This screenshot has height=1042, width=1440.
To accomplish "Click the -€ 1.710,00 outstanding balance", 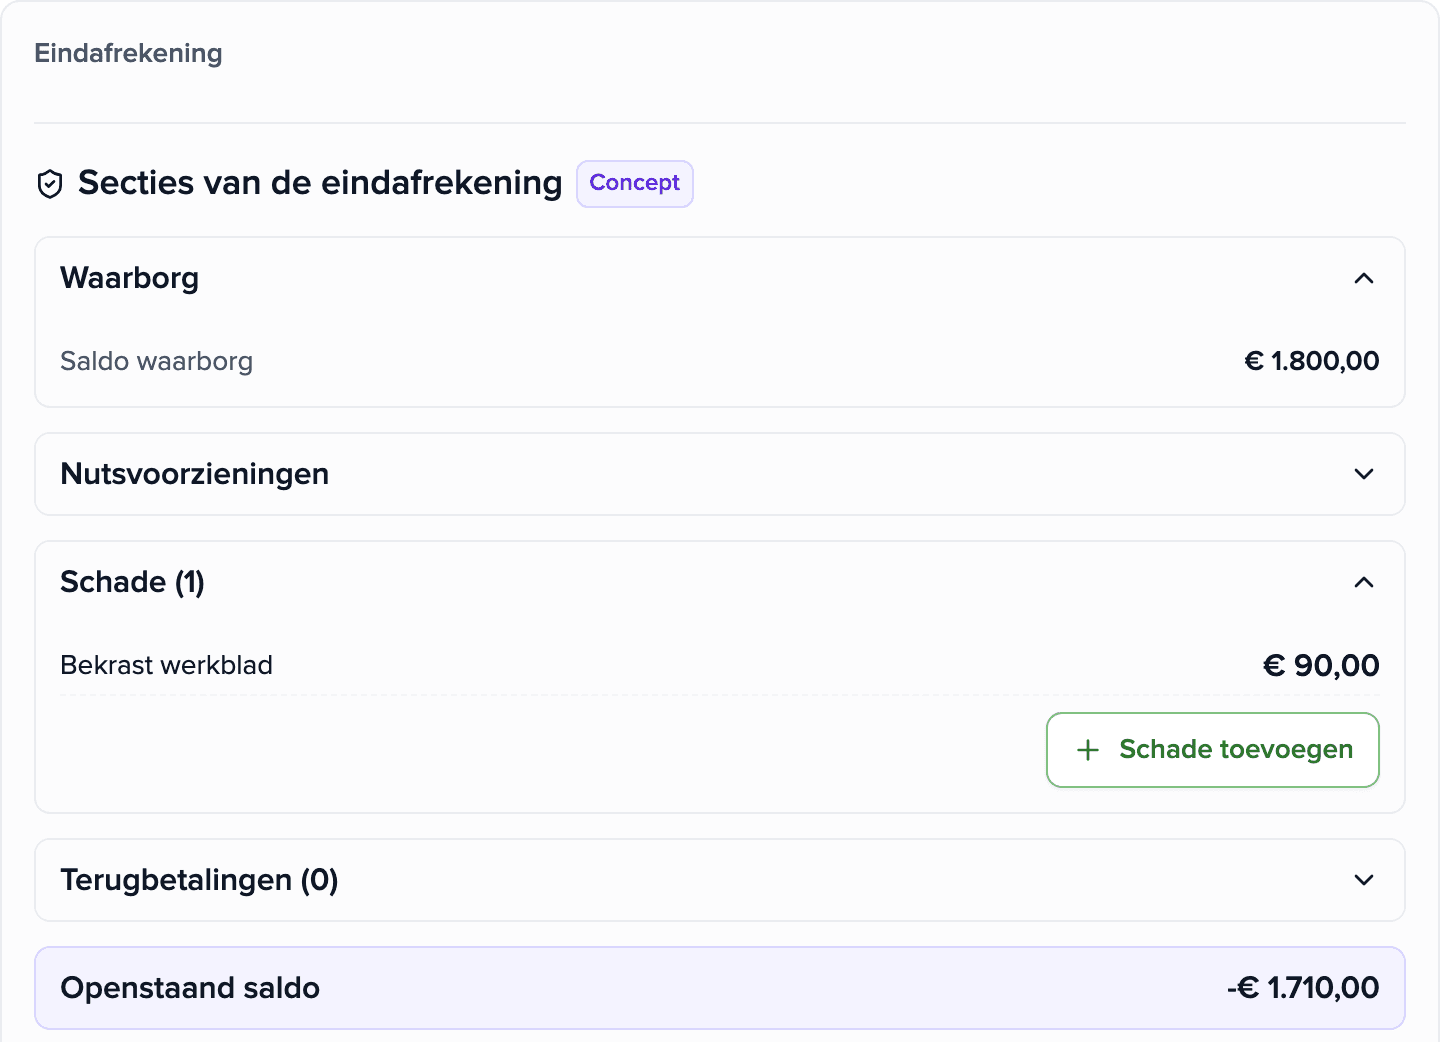I will coord(1303,988).
